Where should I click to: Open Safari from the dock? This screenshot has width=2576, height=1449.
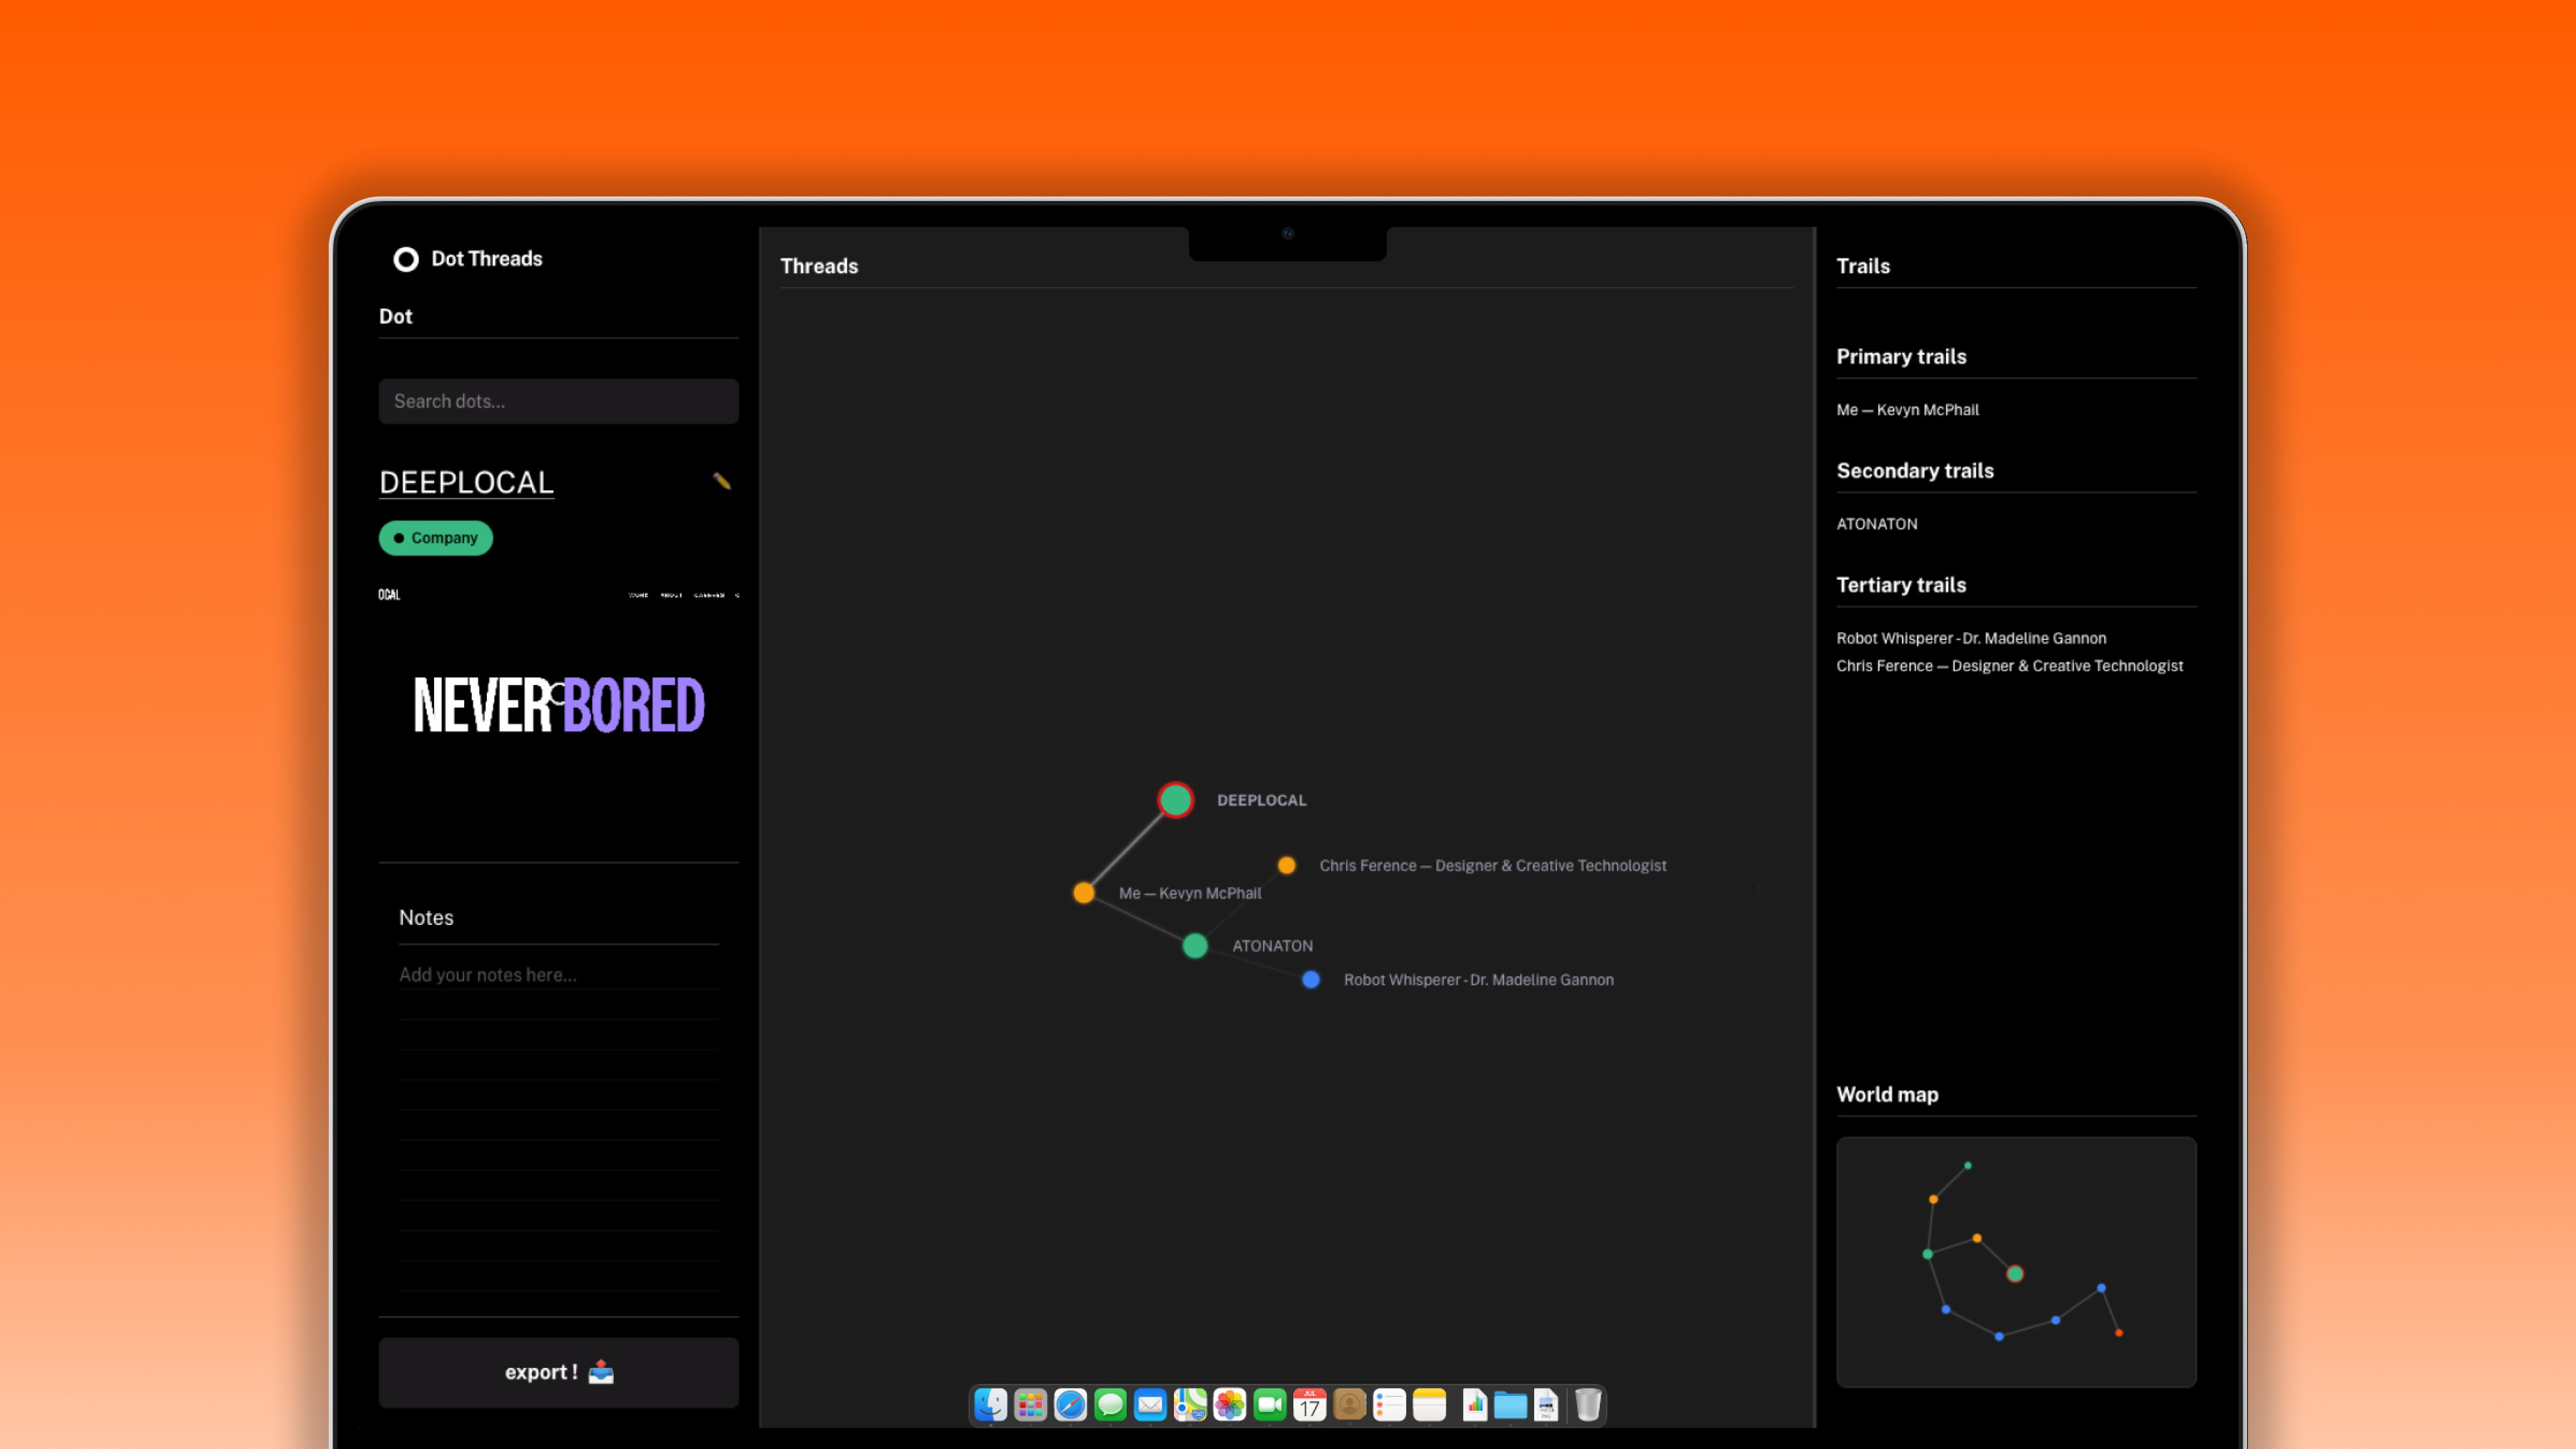click(1070, 1405)
